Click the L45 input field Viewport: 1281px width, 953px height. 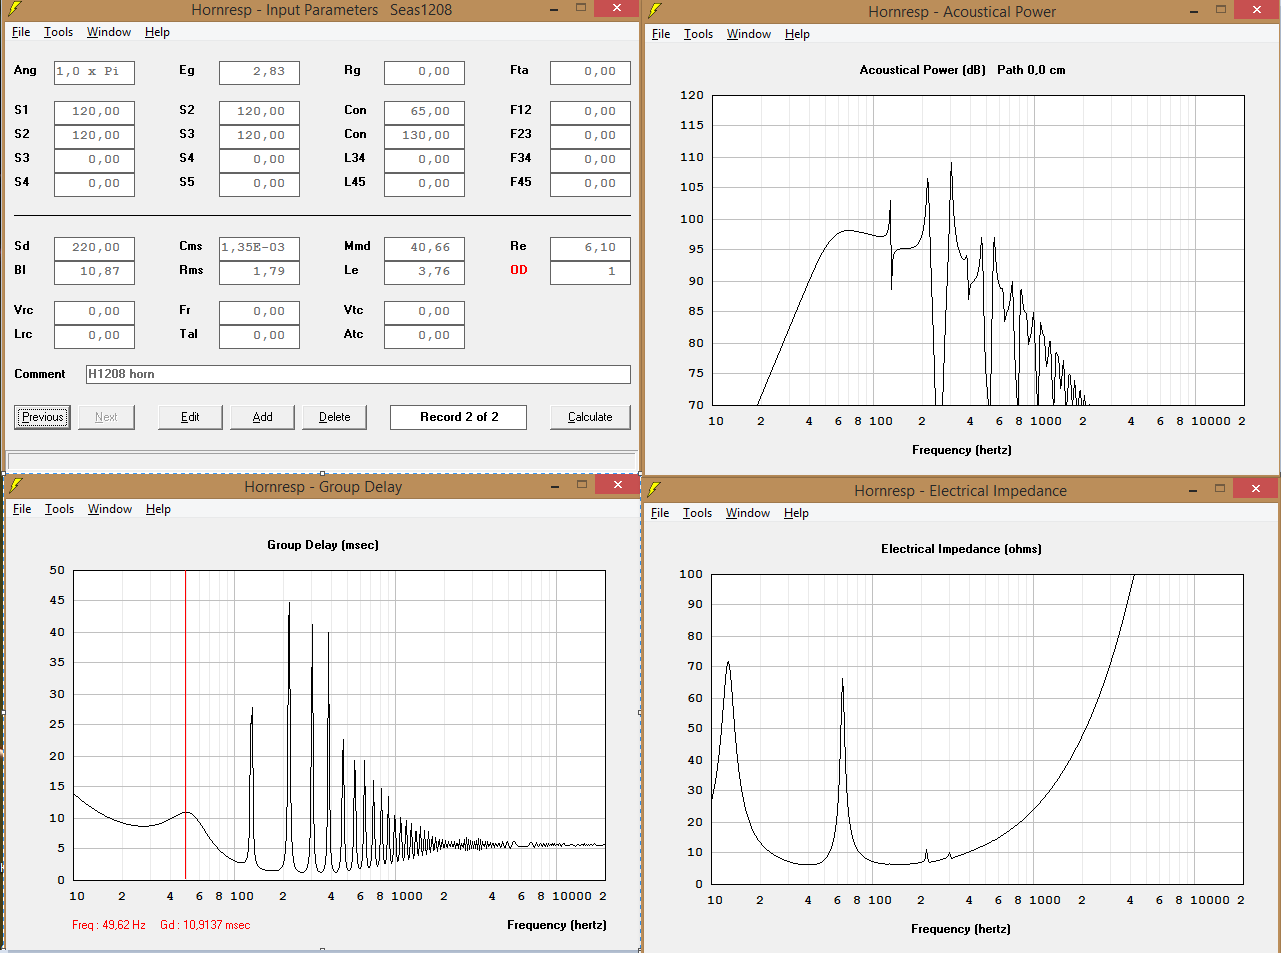pos(424,184)
